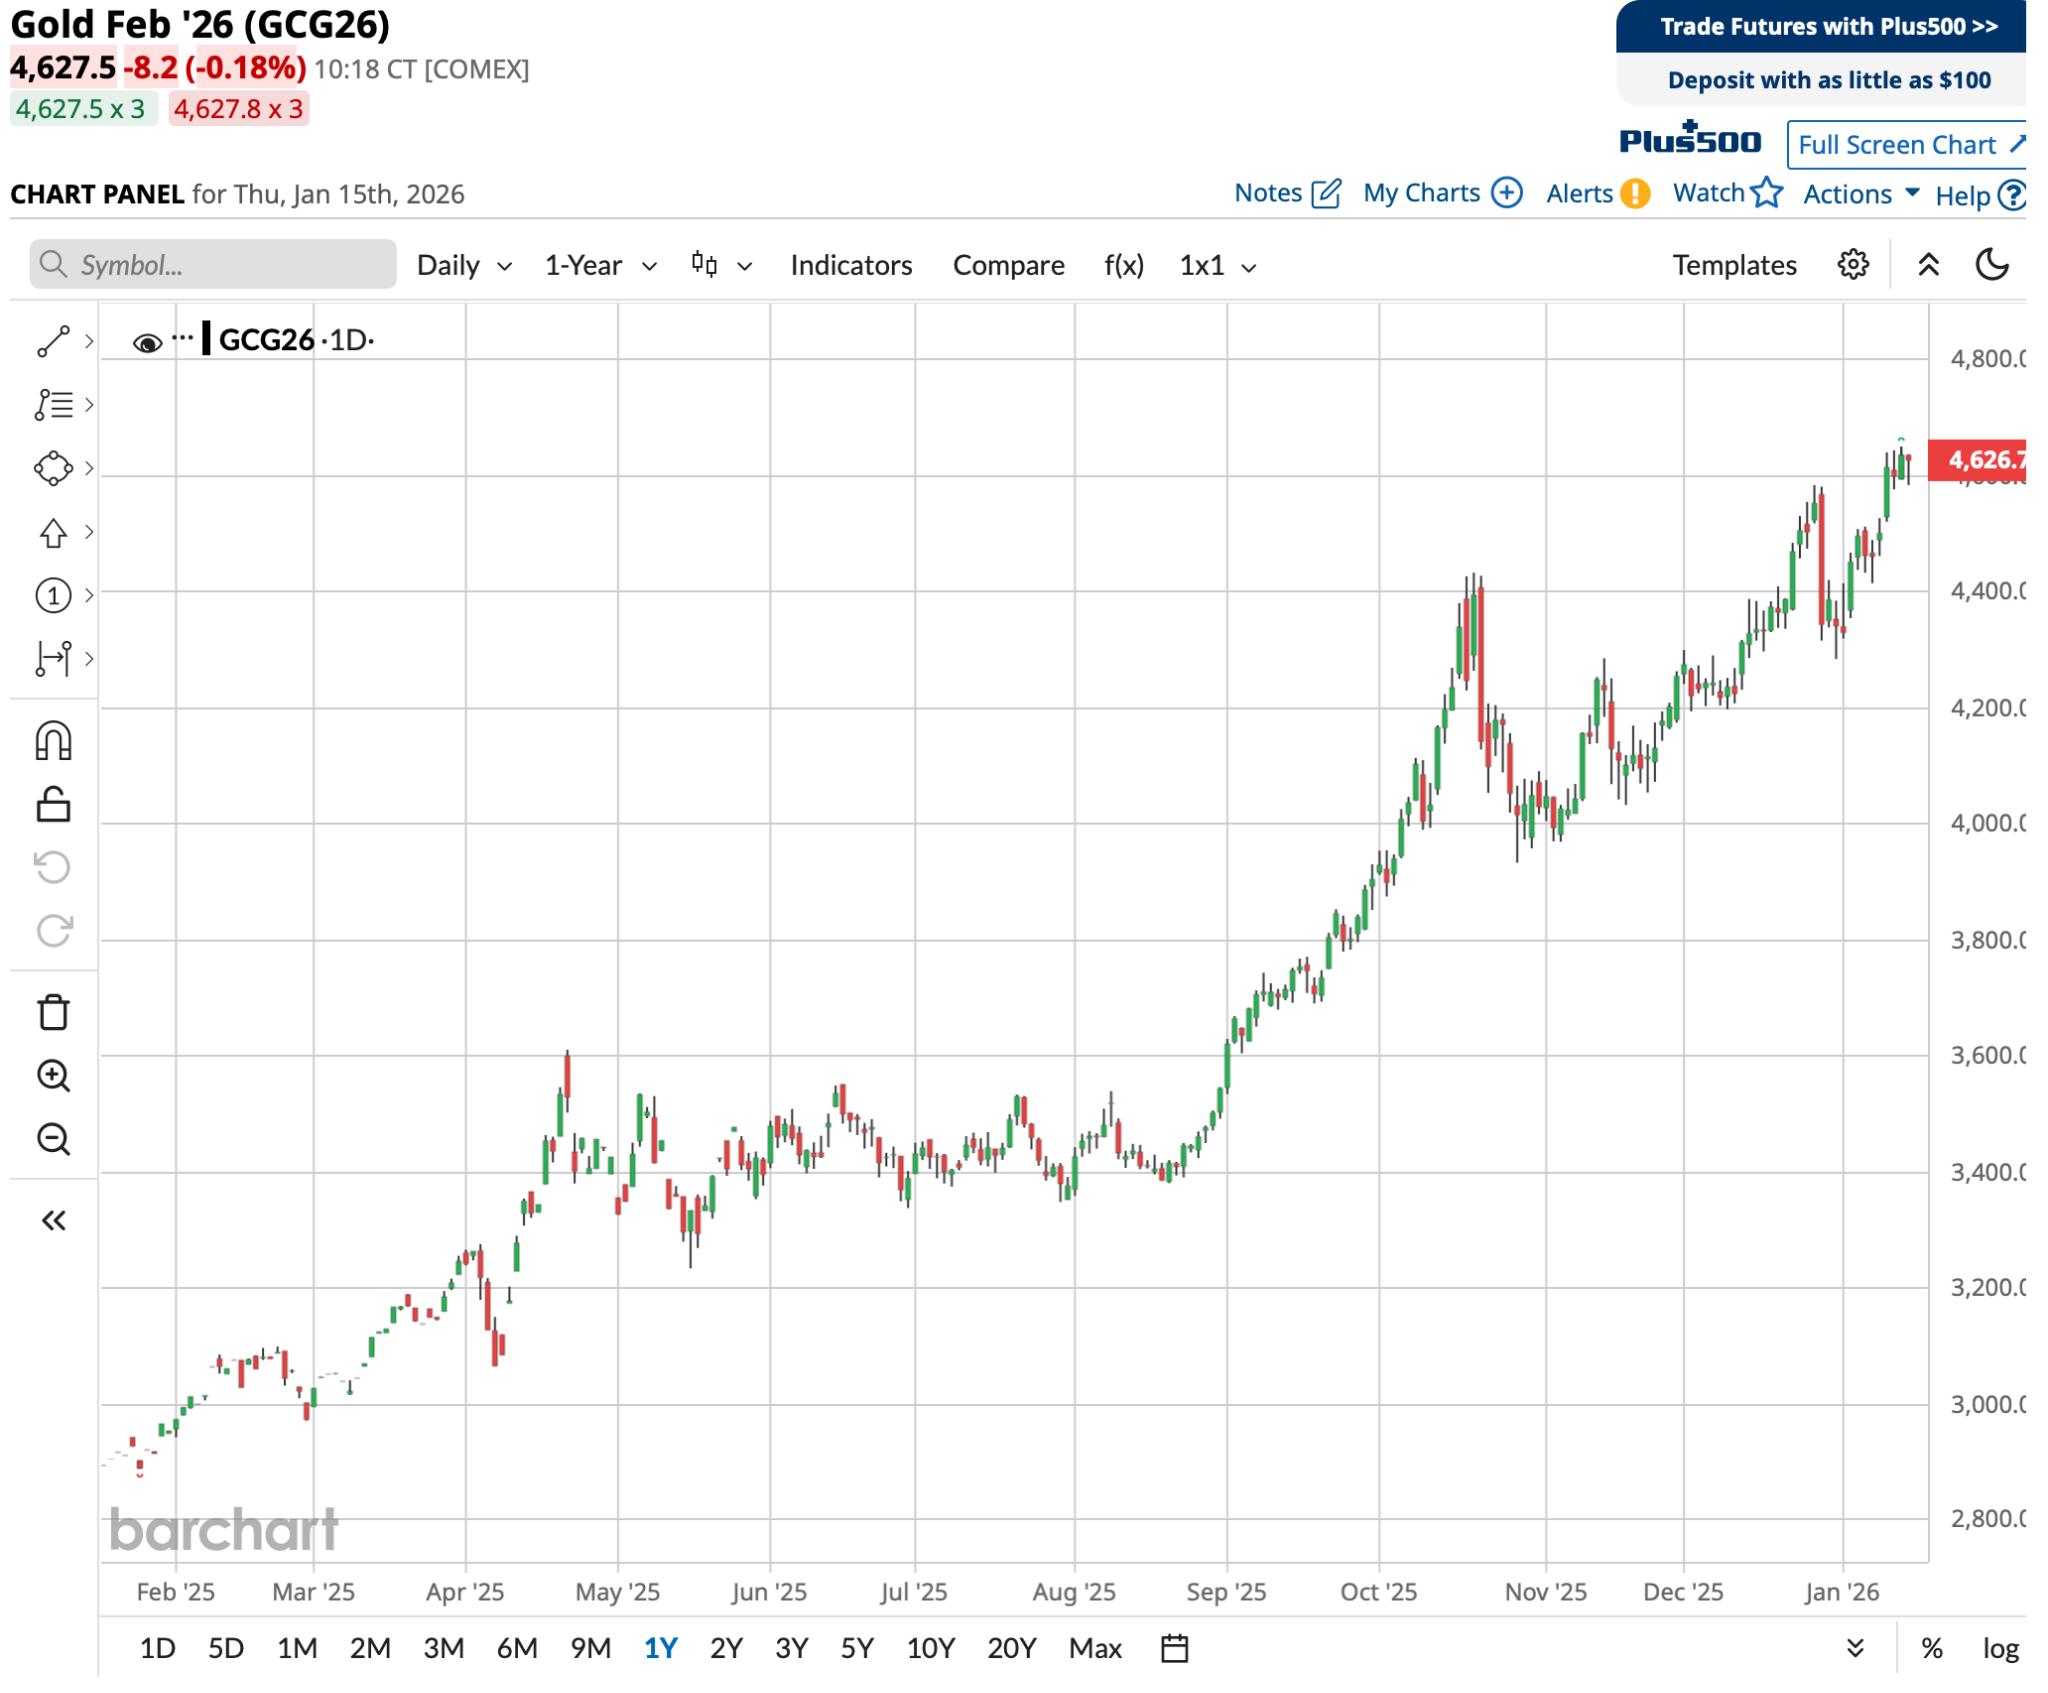2048x1693 pixels.
Task: Click the zoom in magnifier icon
Action: click(53, 1076)
